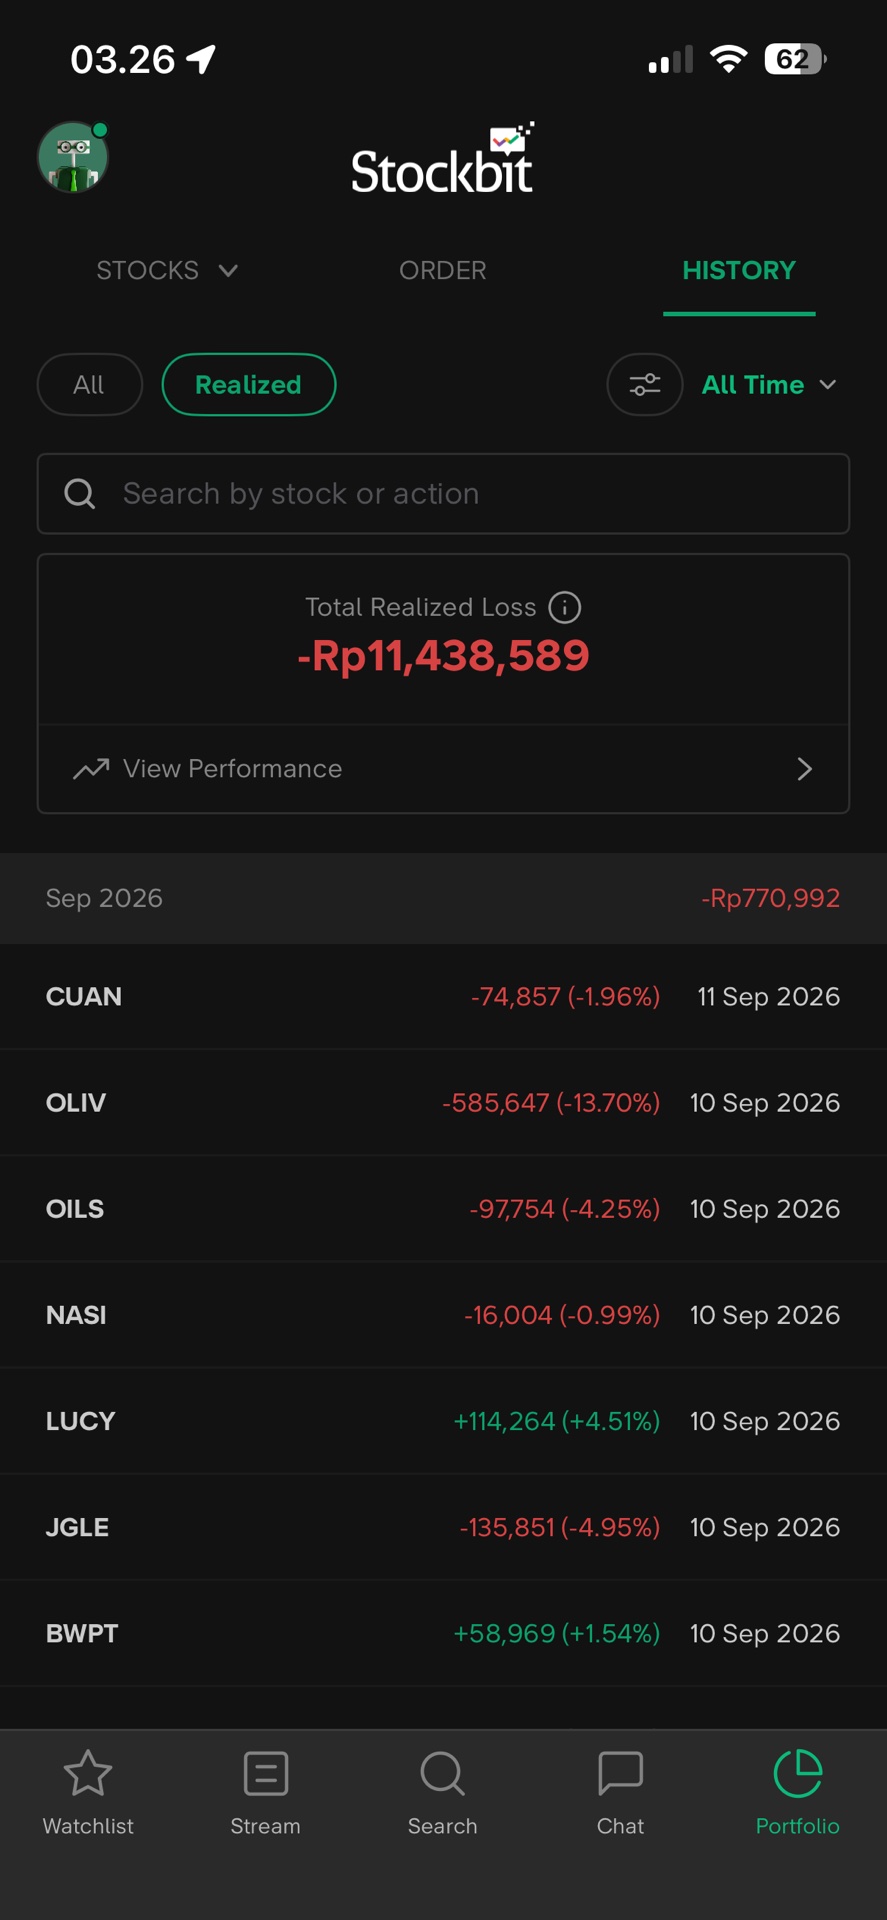Tap the info icon beside Total Realized Loss
This screenshot has width=887, height=1920.
[565, 607]
